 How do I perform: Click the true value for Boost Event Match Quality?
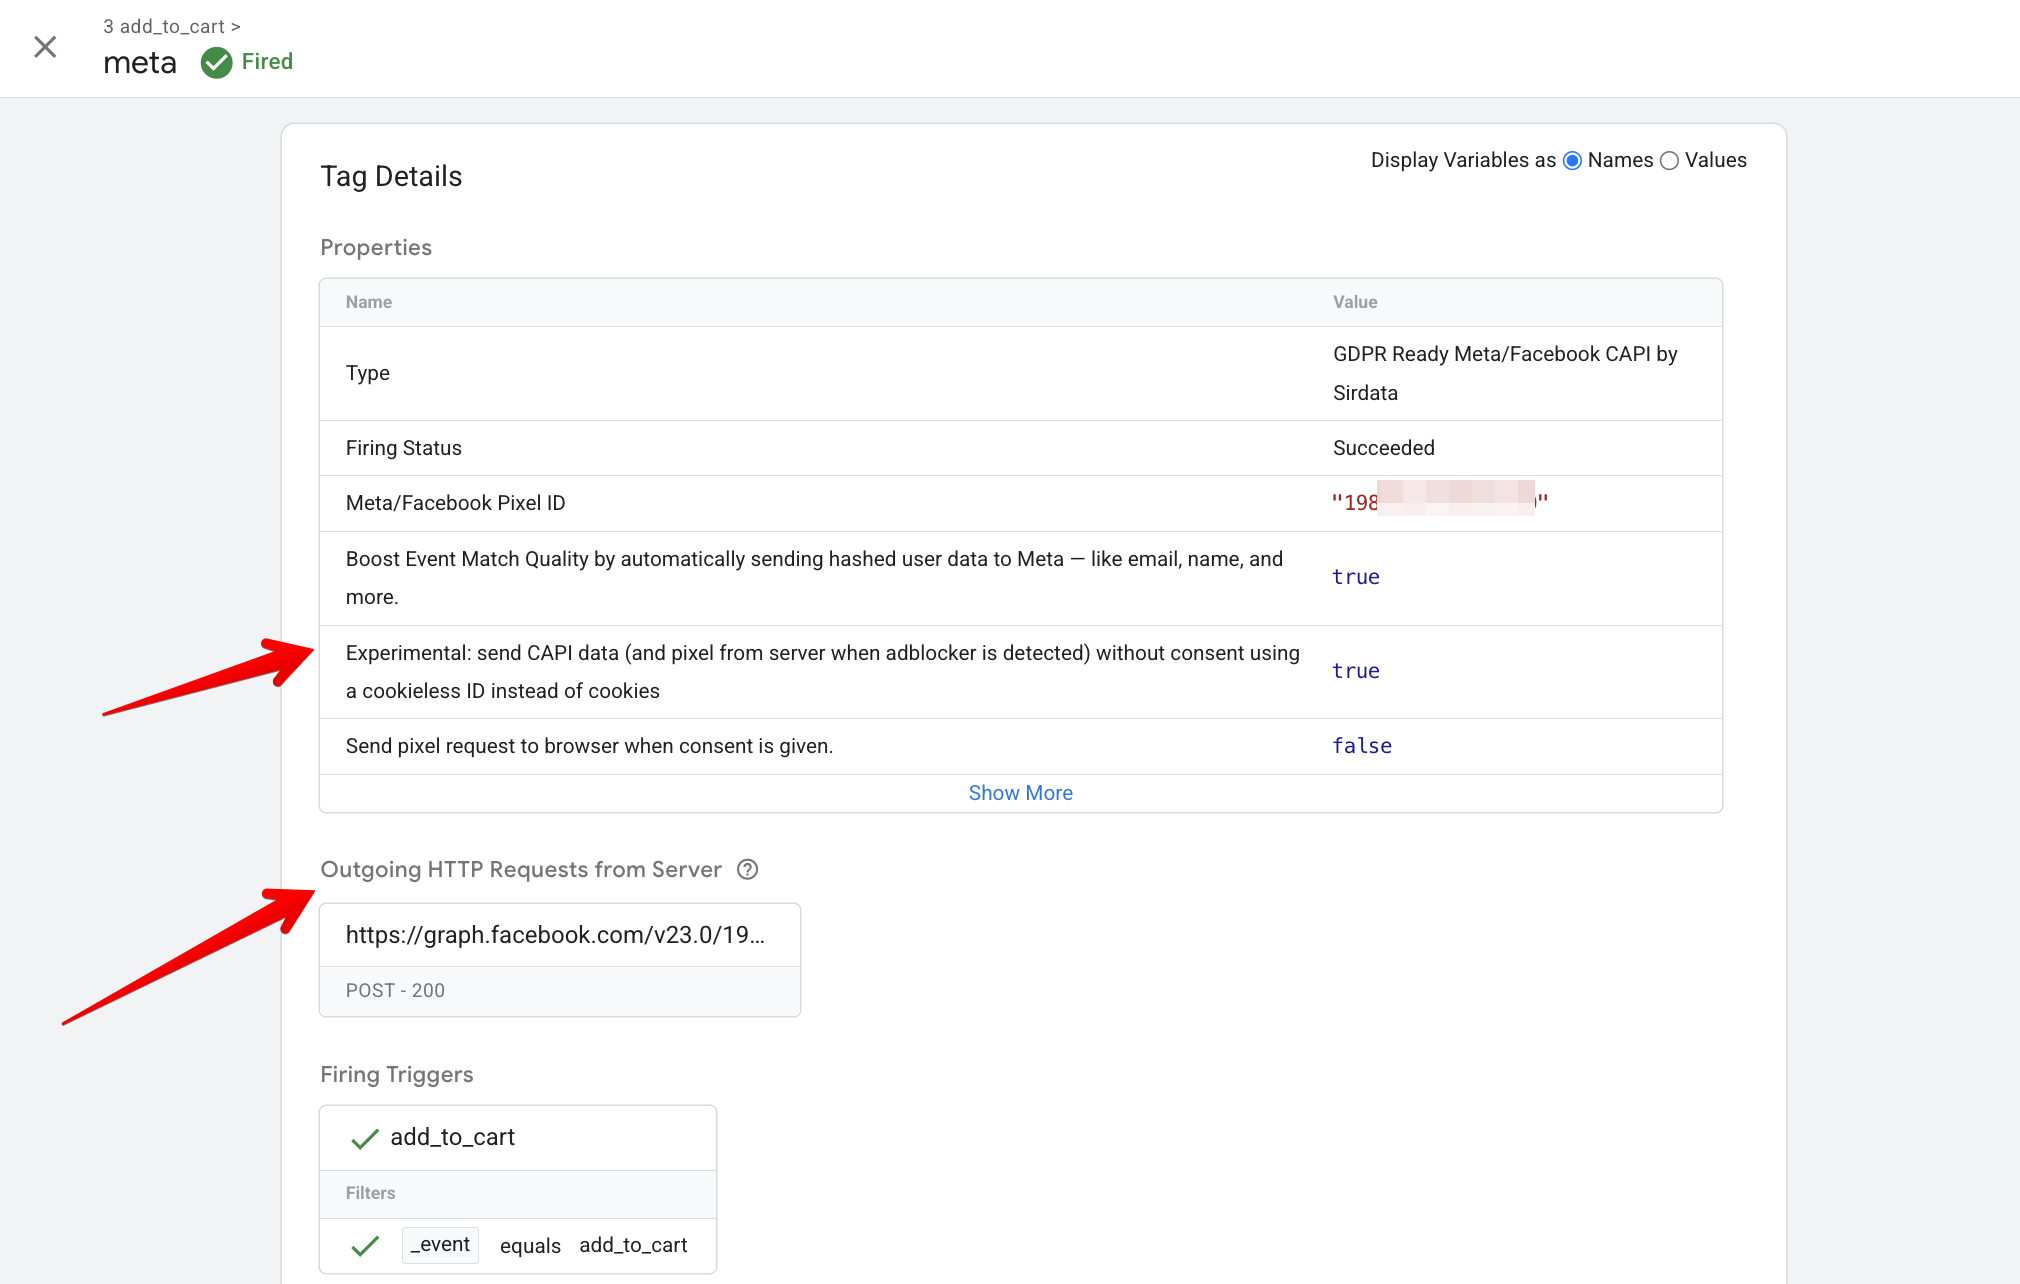pos(1355,577)
